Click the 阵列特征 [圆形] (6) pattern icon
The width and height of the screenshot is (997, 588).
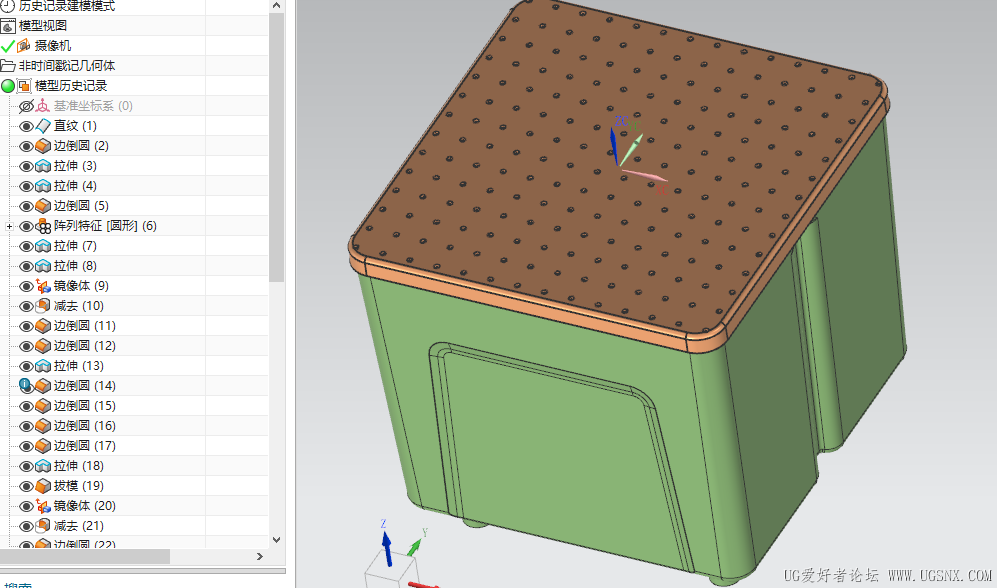43,226
